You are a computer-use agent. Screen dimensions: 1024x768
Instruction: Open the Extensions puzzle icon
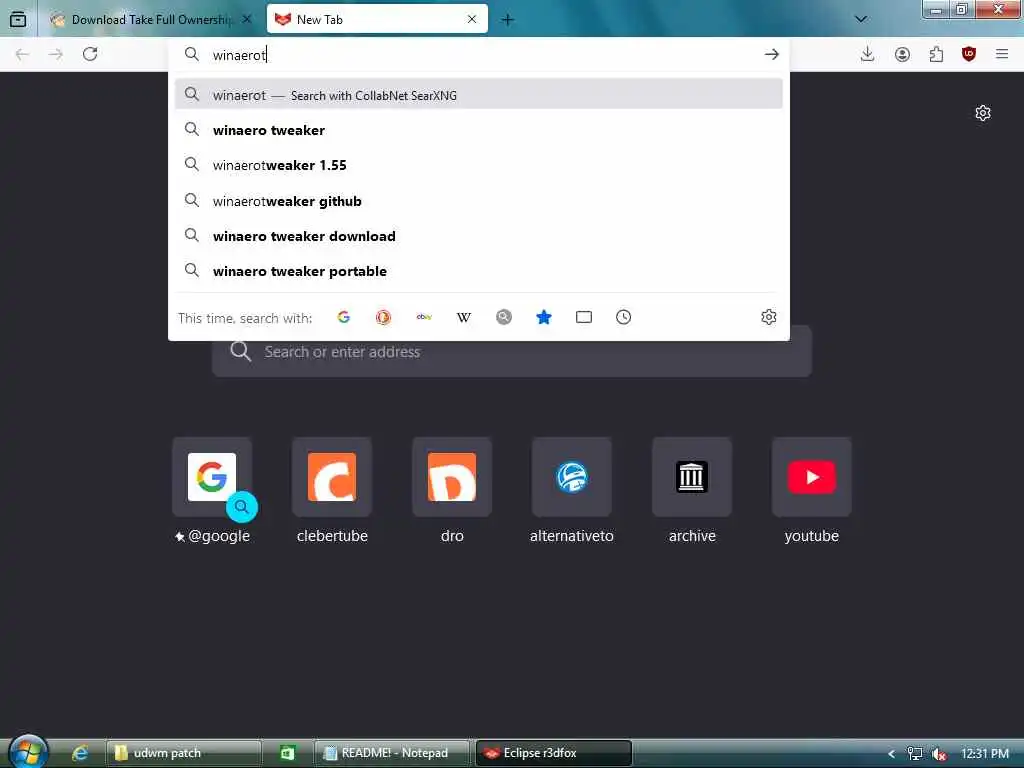point(936,54)
